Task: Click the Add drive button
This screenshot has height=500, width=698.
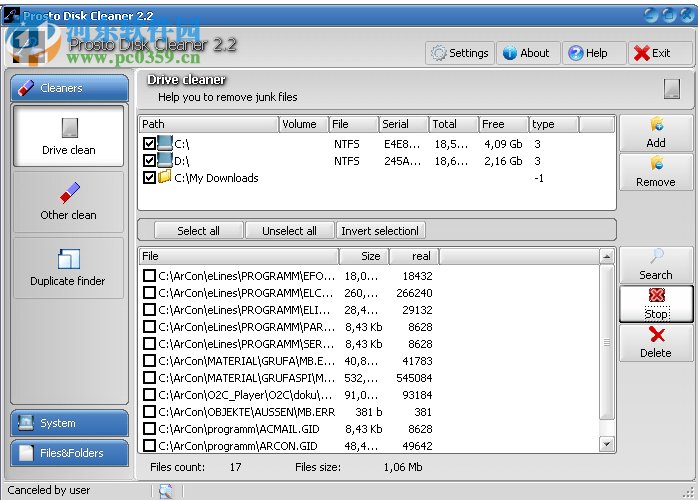Action: (x=656, y=133)
